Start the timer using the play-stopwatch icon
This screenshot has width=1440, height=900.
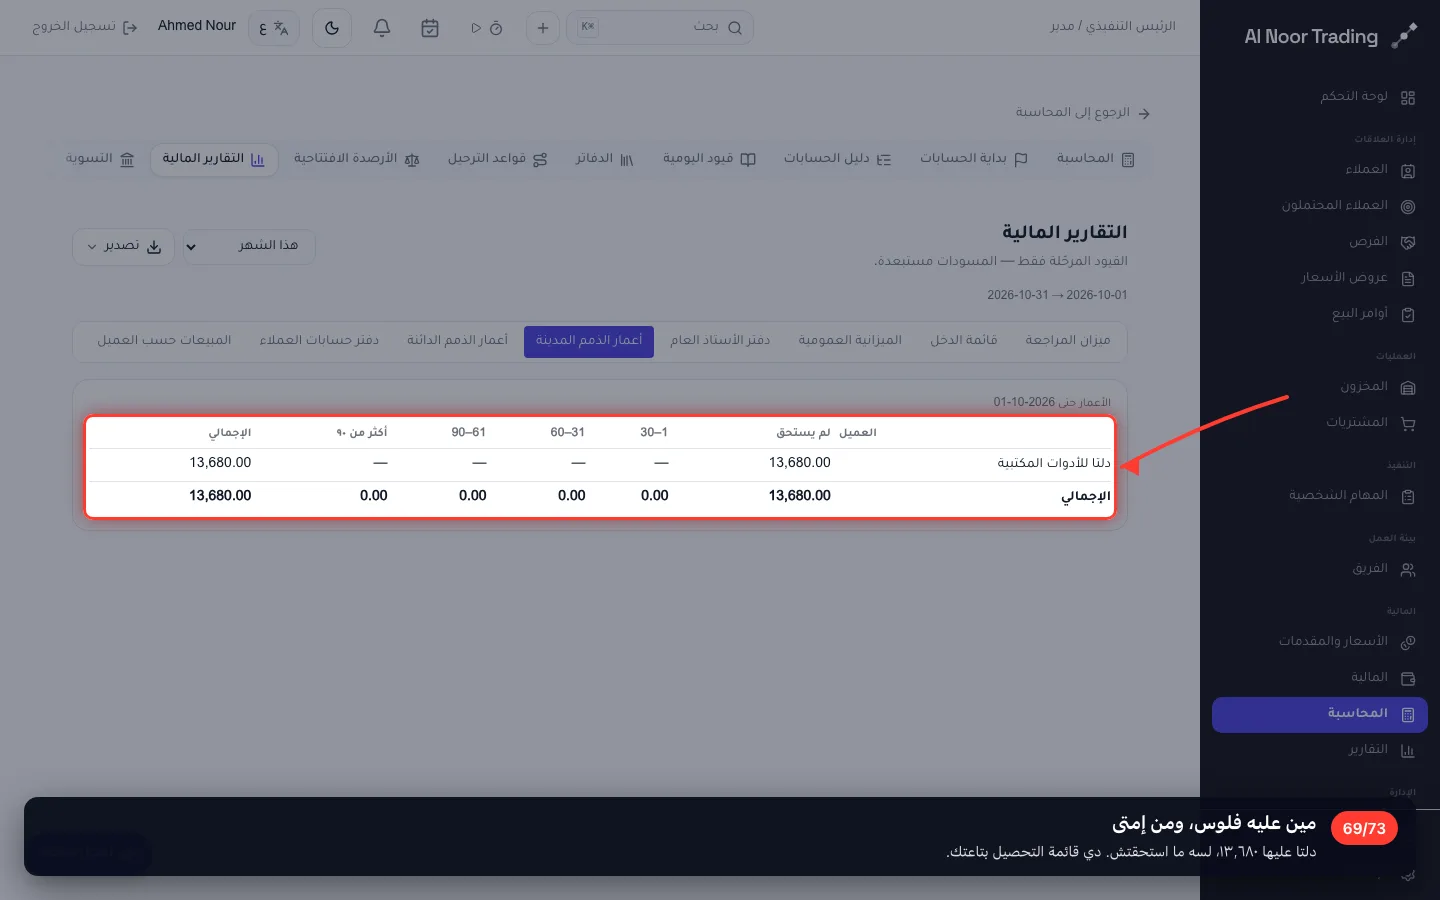(487, 28)
